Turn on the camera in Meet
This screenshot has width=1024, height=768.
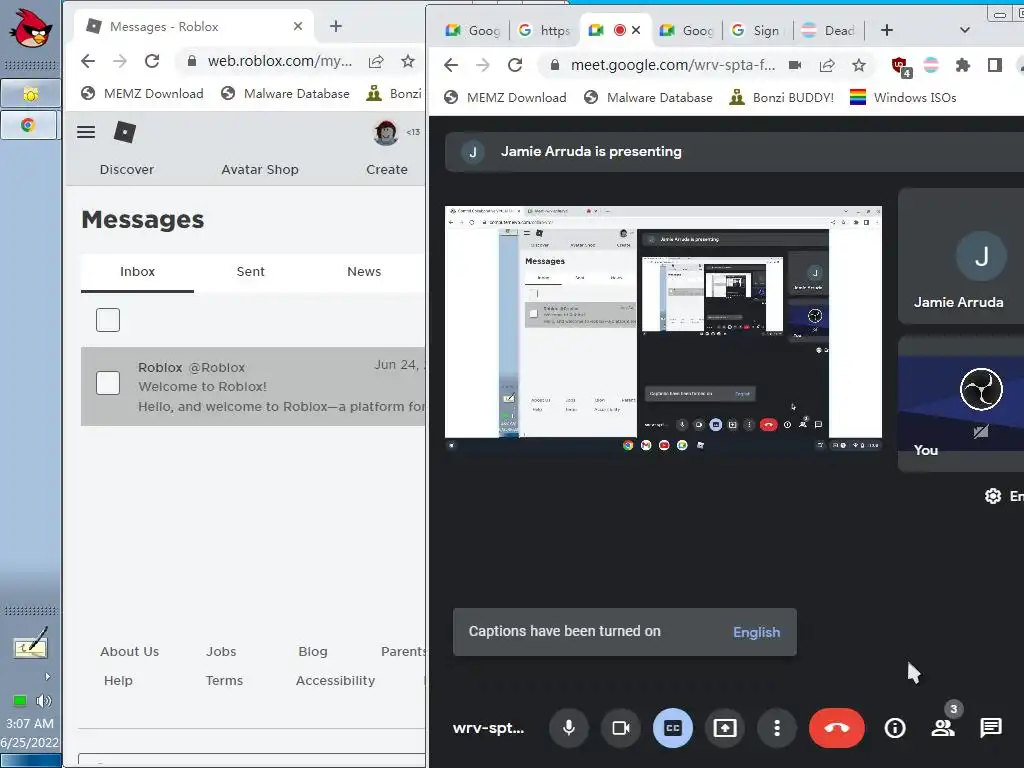620,728
